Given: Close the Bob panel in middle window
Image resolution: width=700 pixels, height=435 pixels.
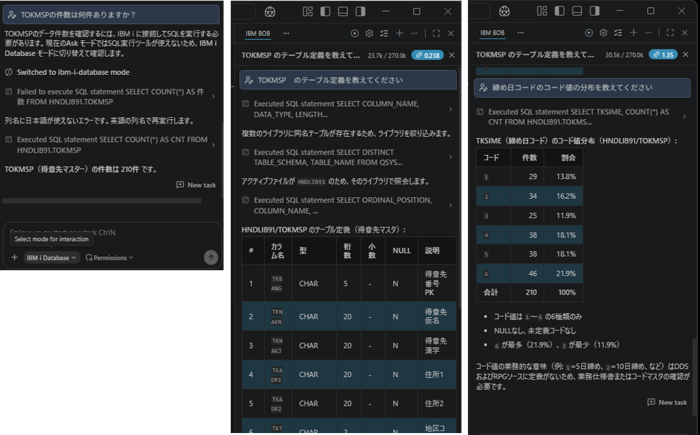Looking at the screenshot, I should point(451,33).
